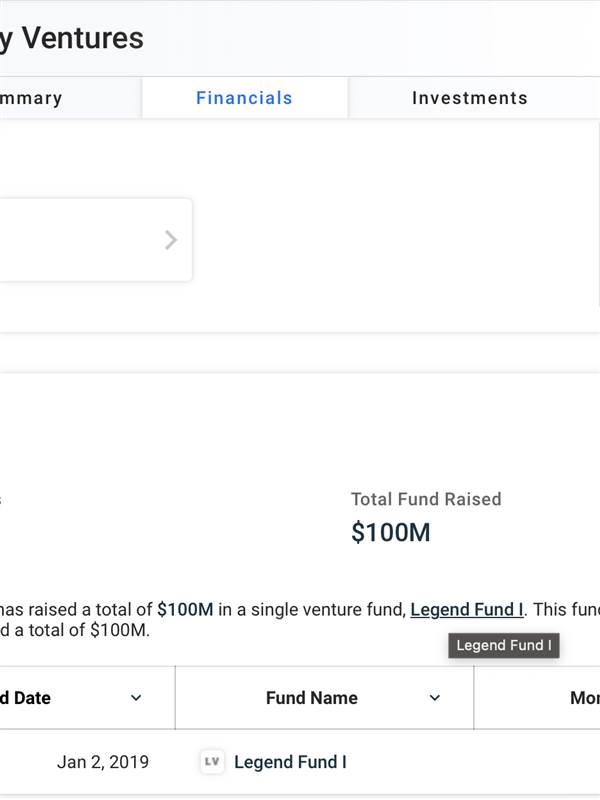Open the underlined Legend Fund I link in the paragraph

[466, 609]
